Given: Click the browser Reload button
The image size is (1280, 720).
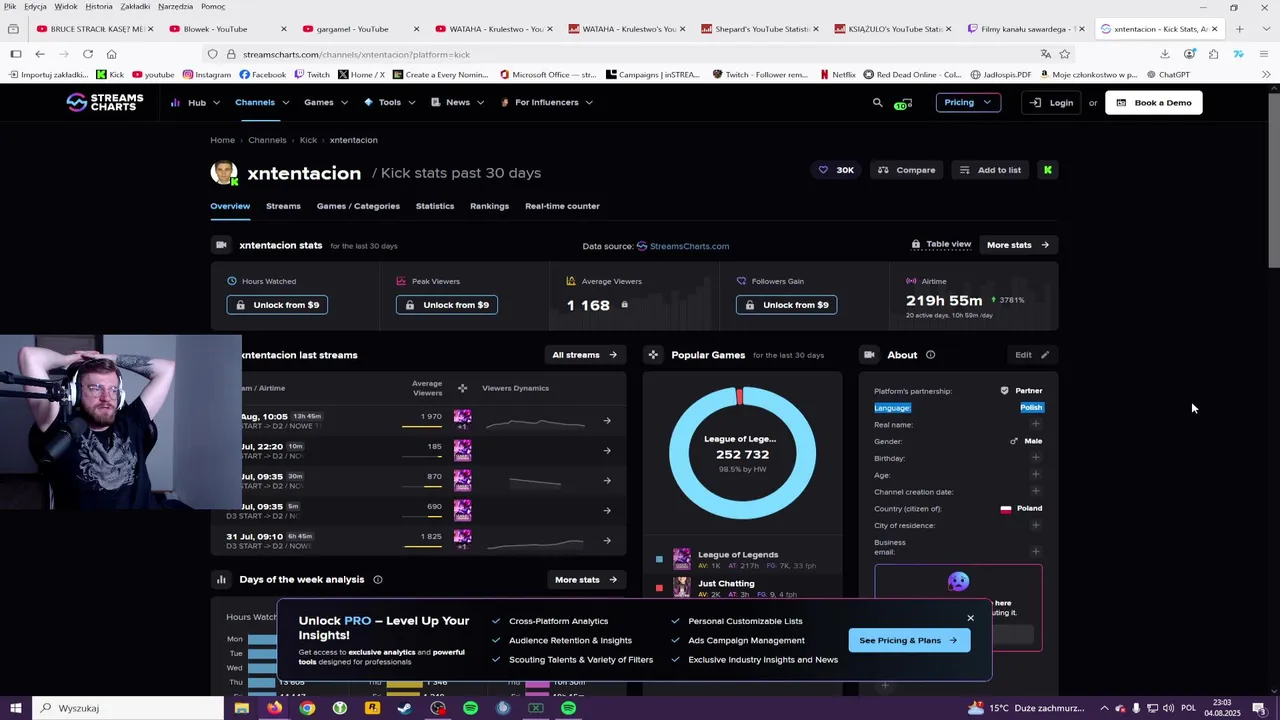Looking at the screenshot, I should (88, 54).
